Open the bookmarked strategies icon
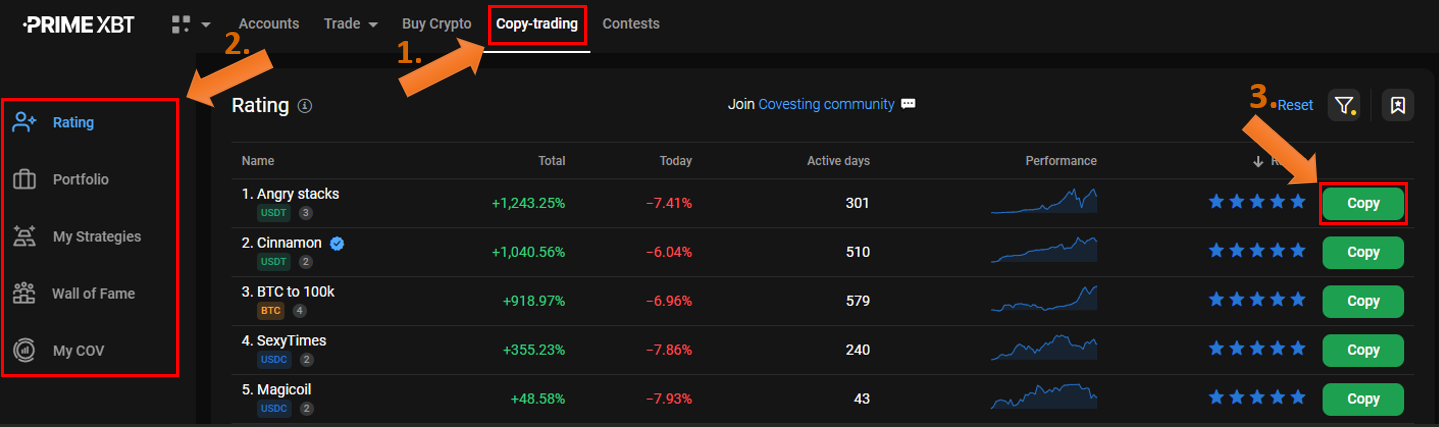This screenshot has width=1439, height=427. point(1398,105)
